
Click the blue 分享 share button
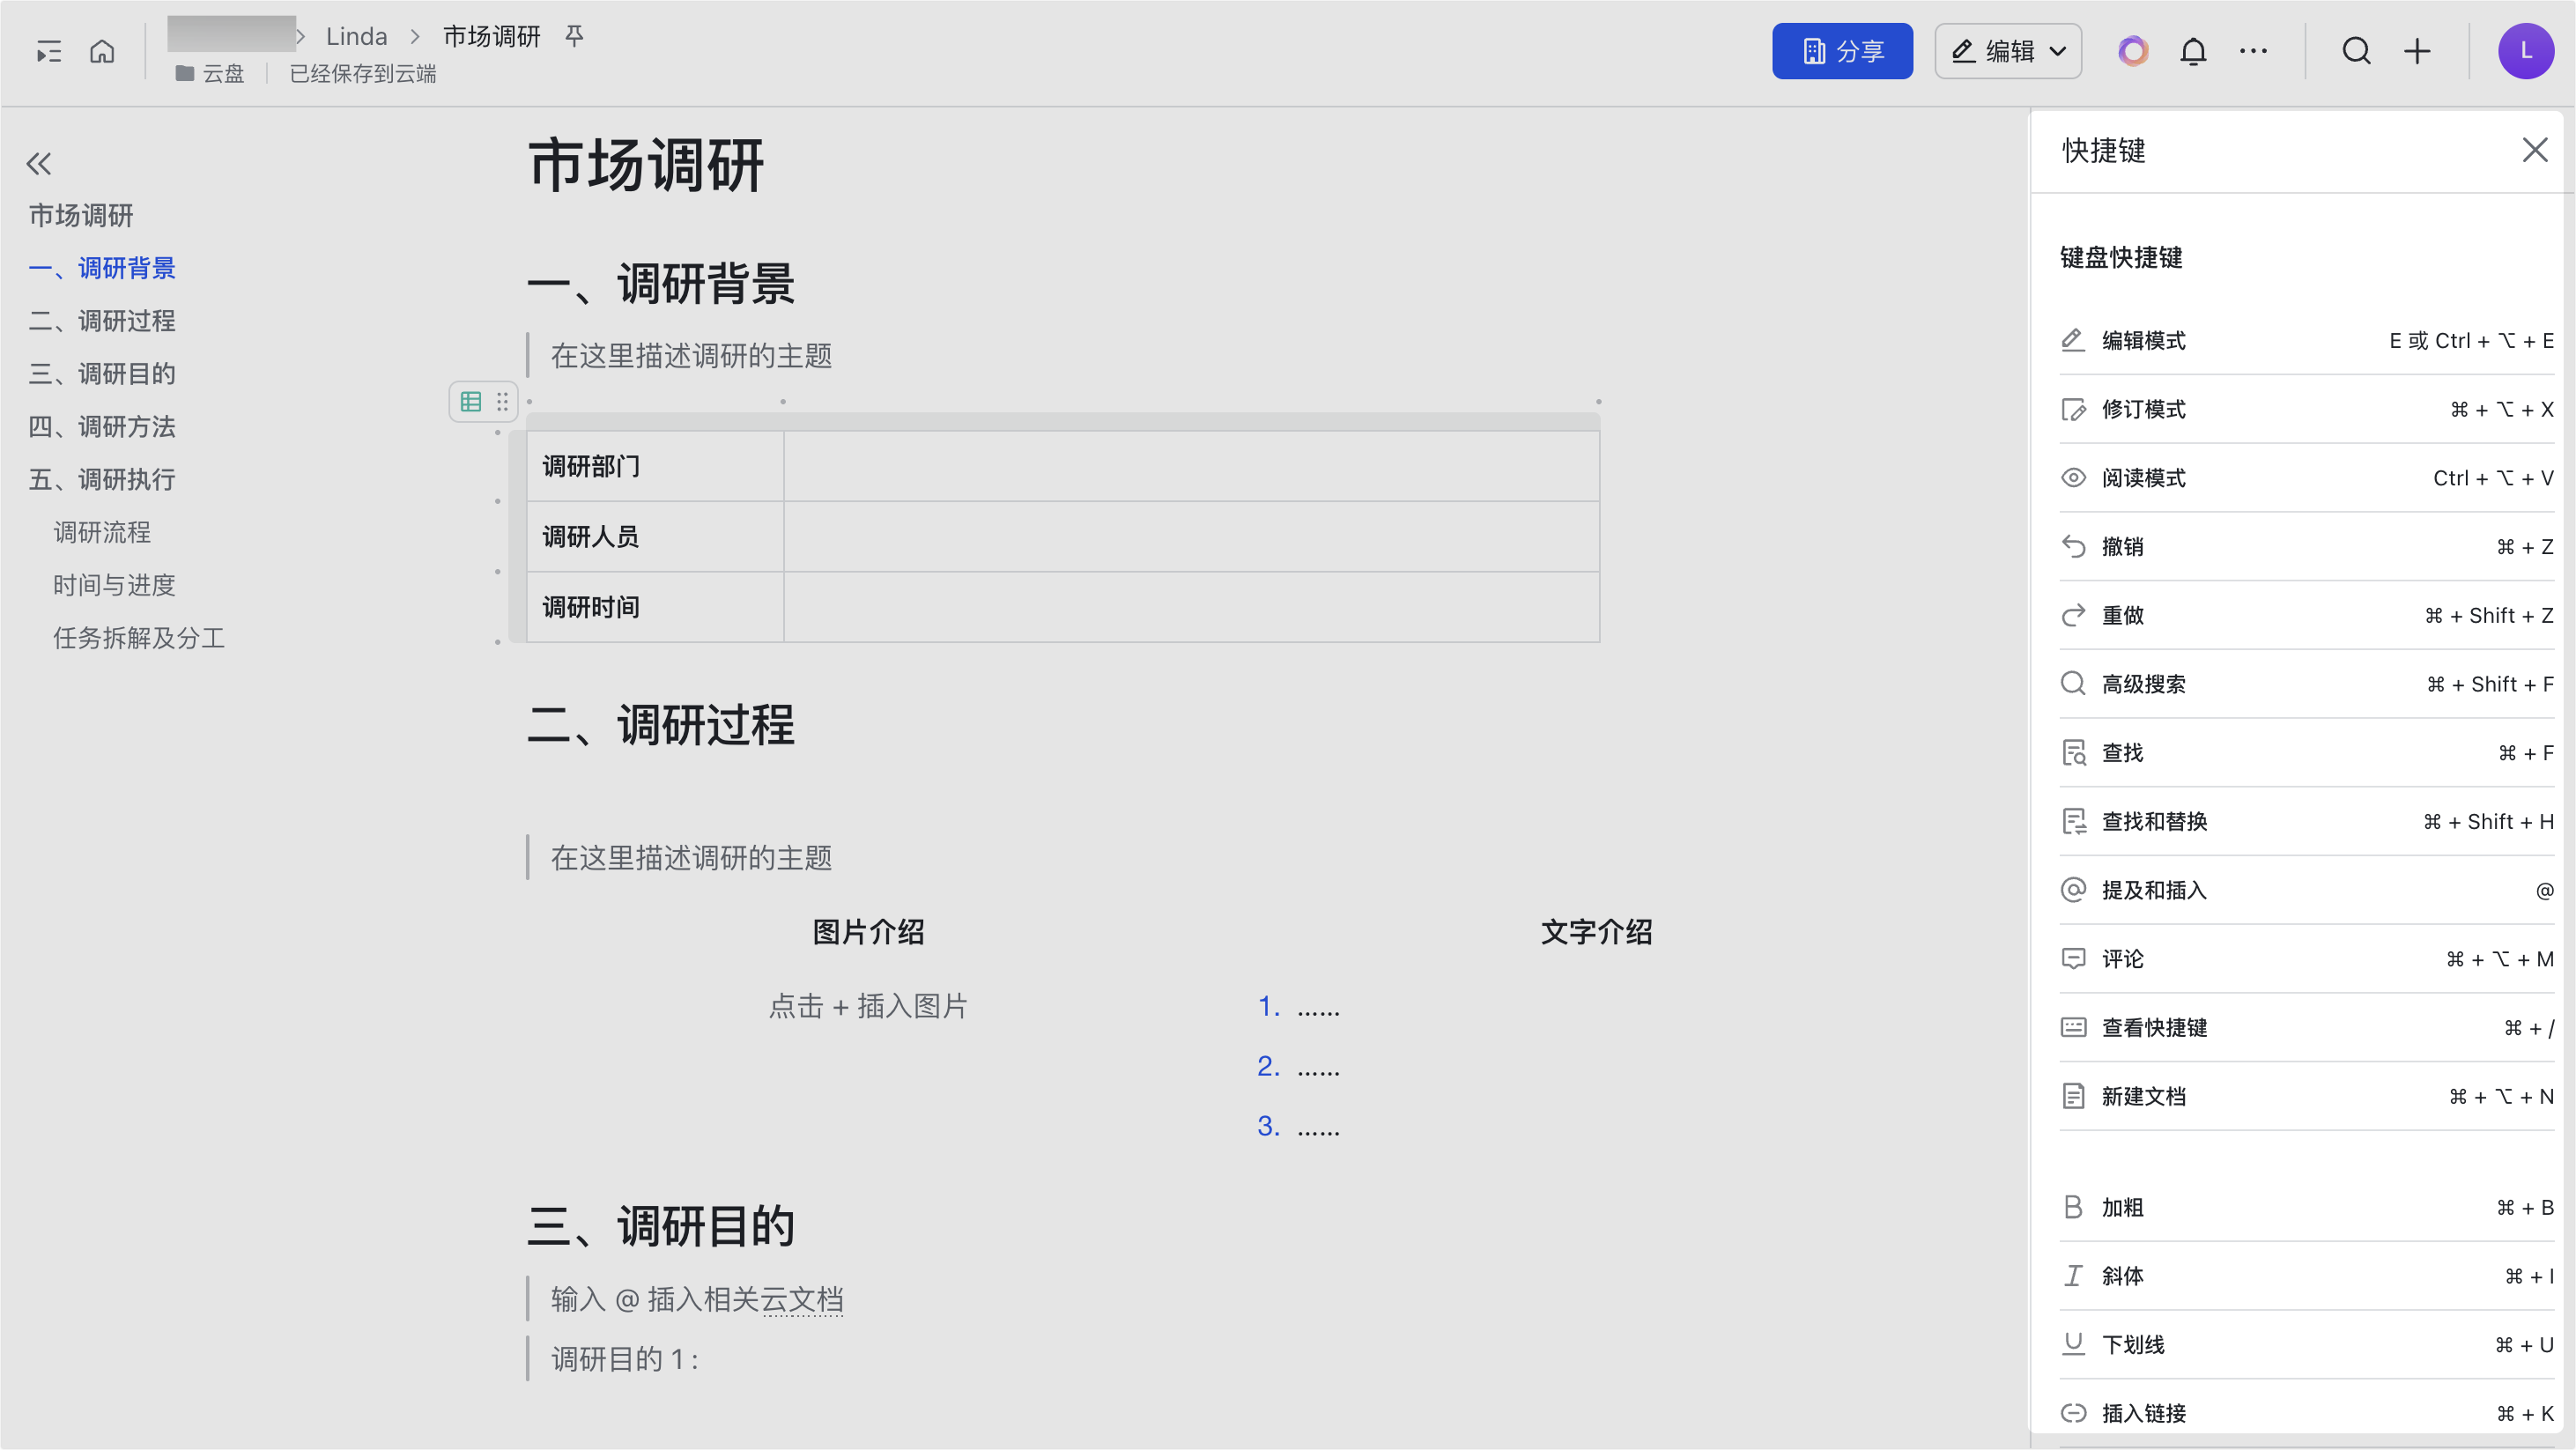(x=1842, y=50)
